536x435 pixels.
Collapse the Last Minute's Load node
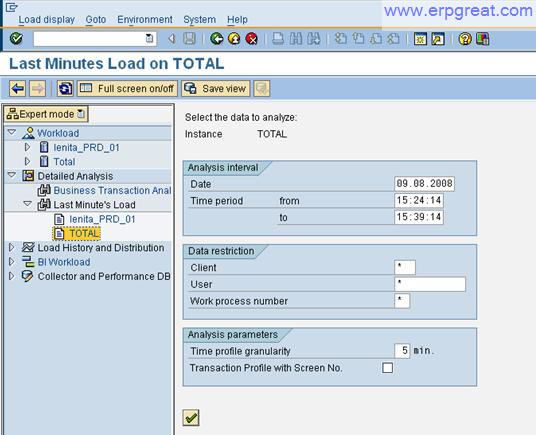[28, 204]
